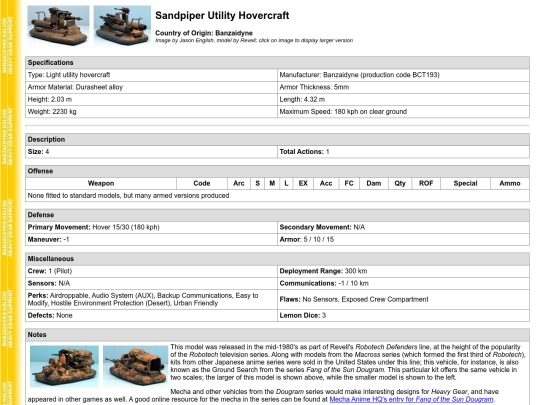This screenshot has width=540, height=405.
Task: Click the Special column header
Action: tap(465, 183)
